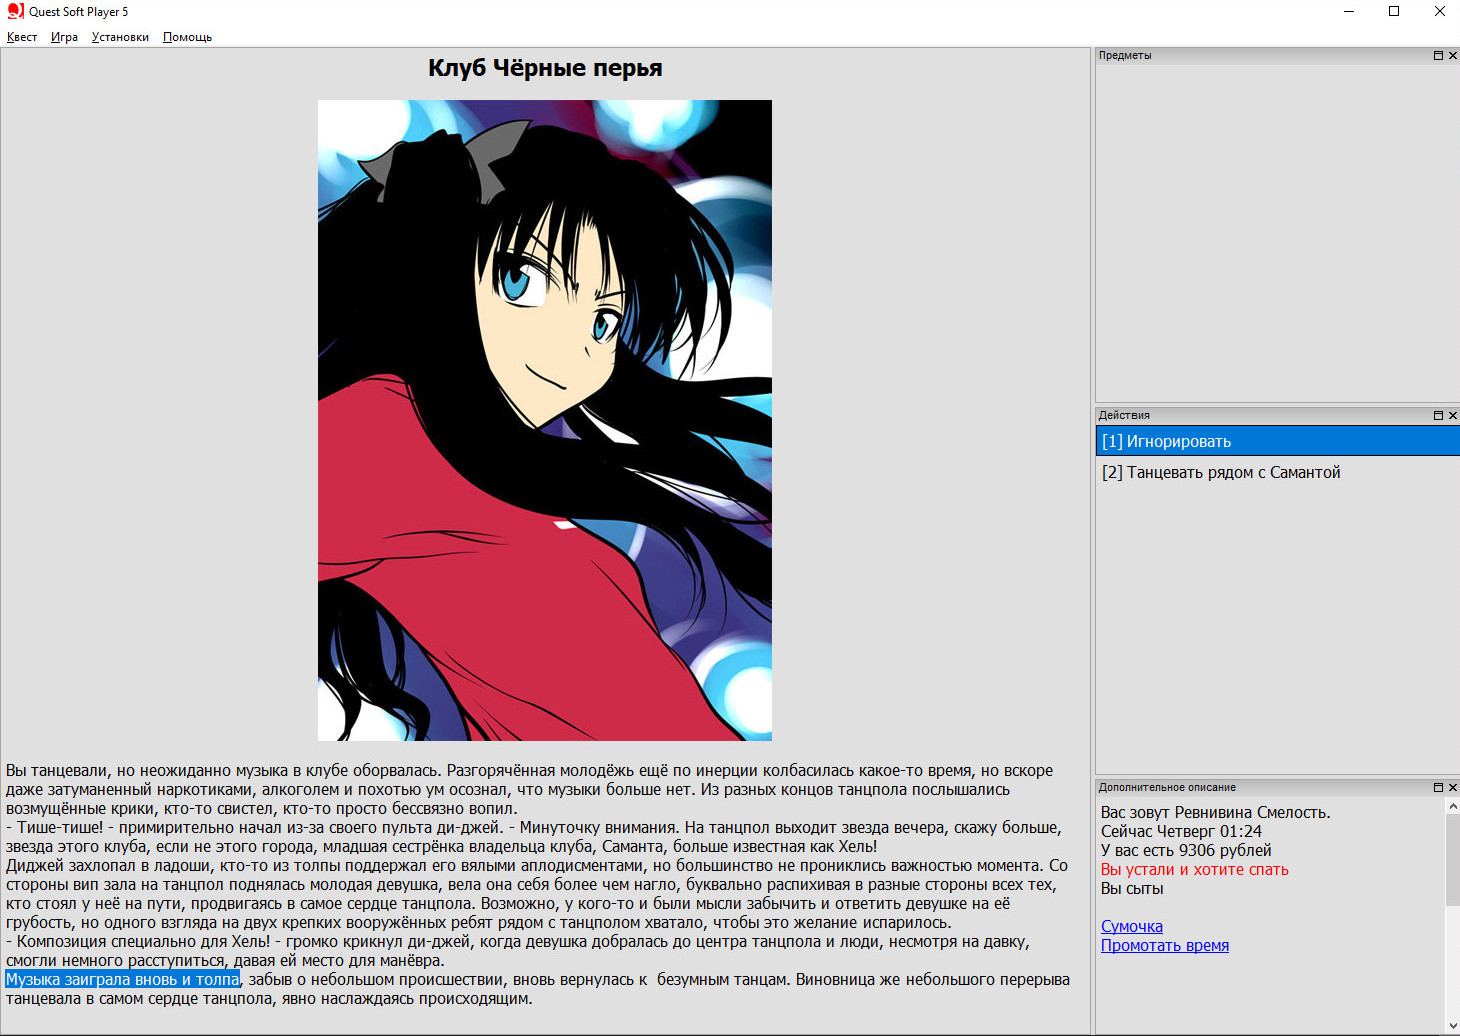The image size is (1460, 1036).
Task: Close the Дополнительное описание panel
Action: click(x=1453, y=787)
